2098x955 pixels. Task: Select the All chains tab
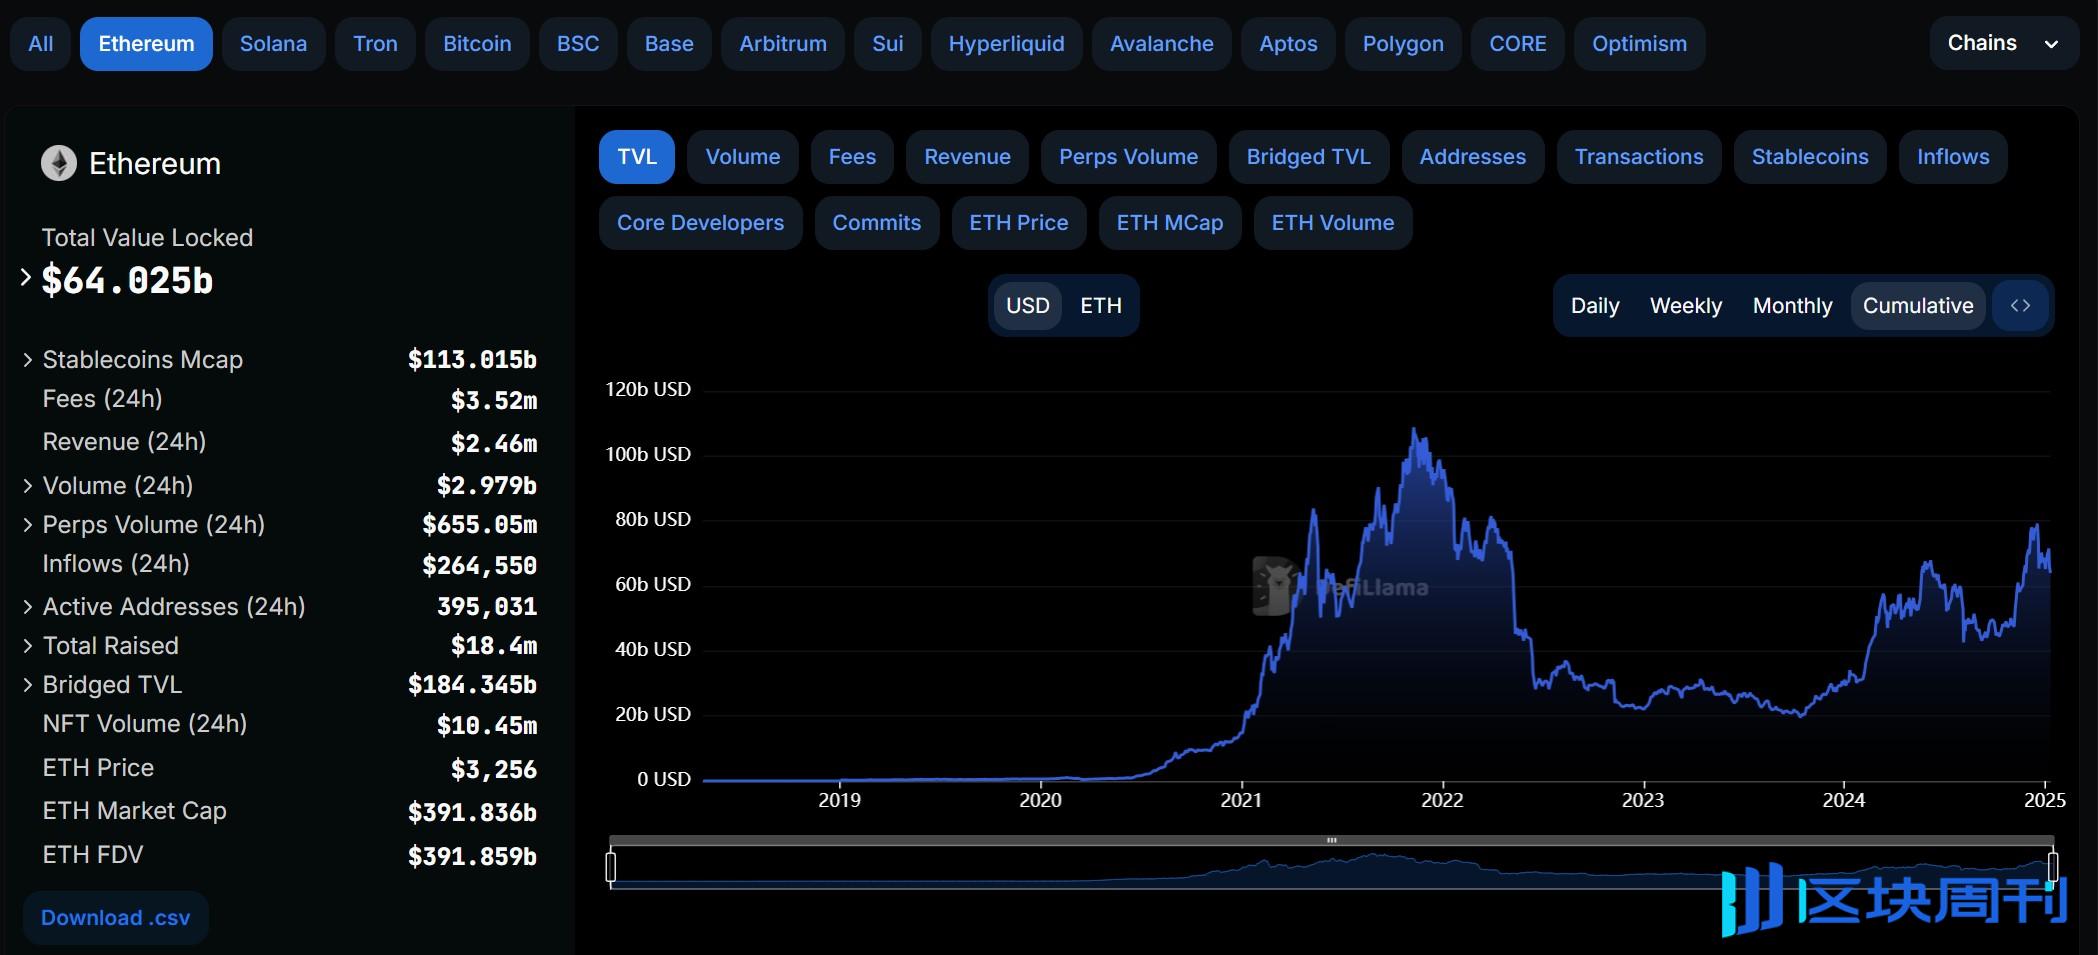(41, 44)
